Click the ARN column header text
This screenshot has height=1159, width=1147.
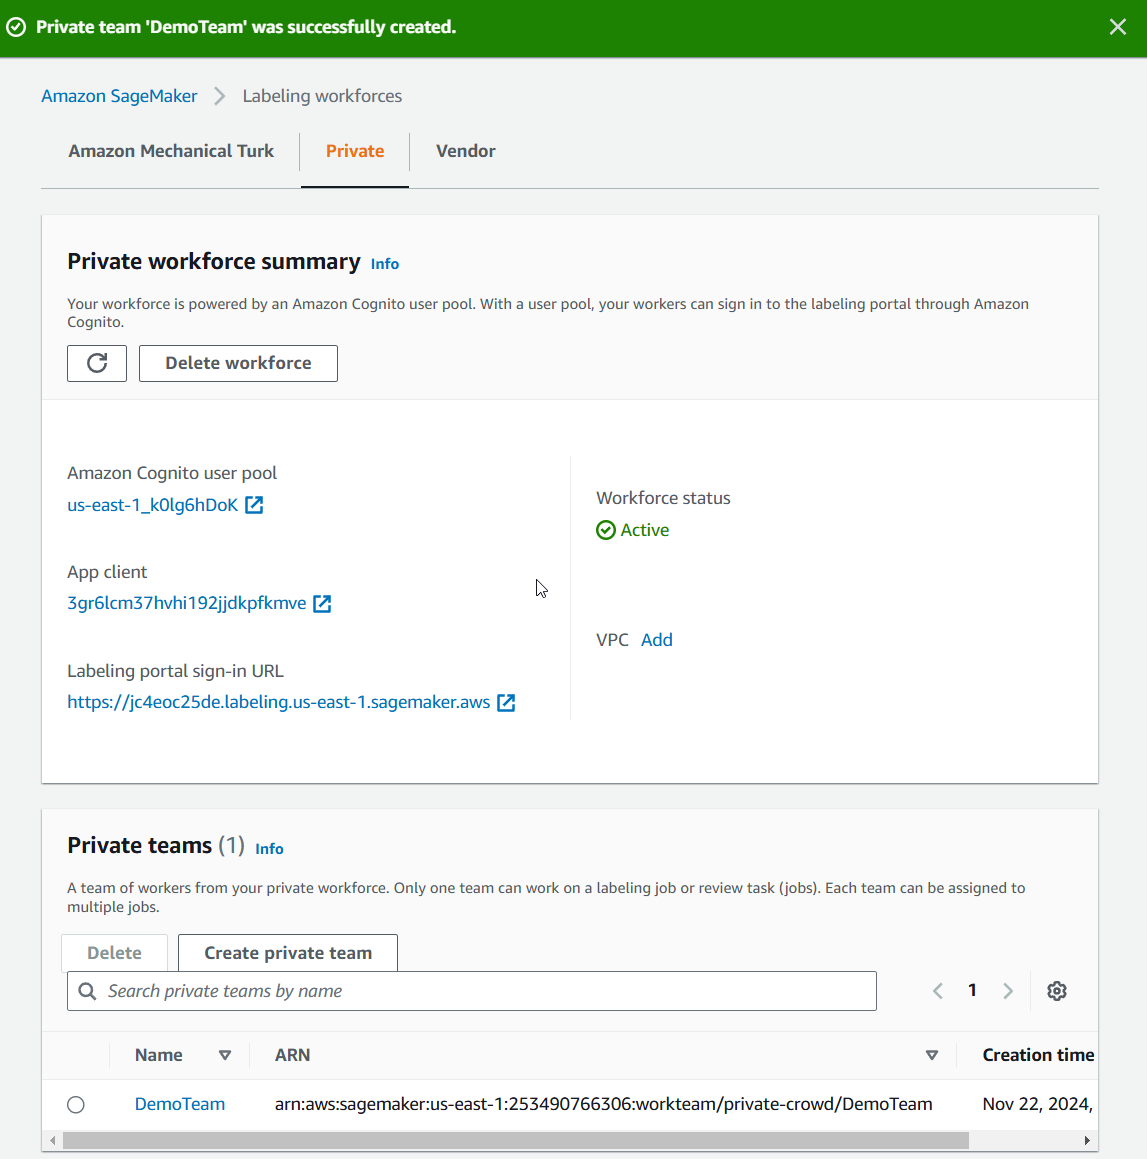point(293,1056)
